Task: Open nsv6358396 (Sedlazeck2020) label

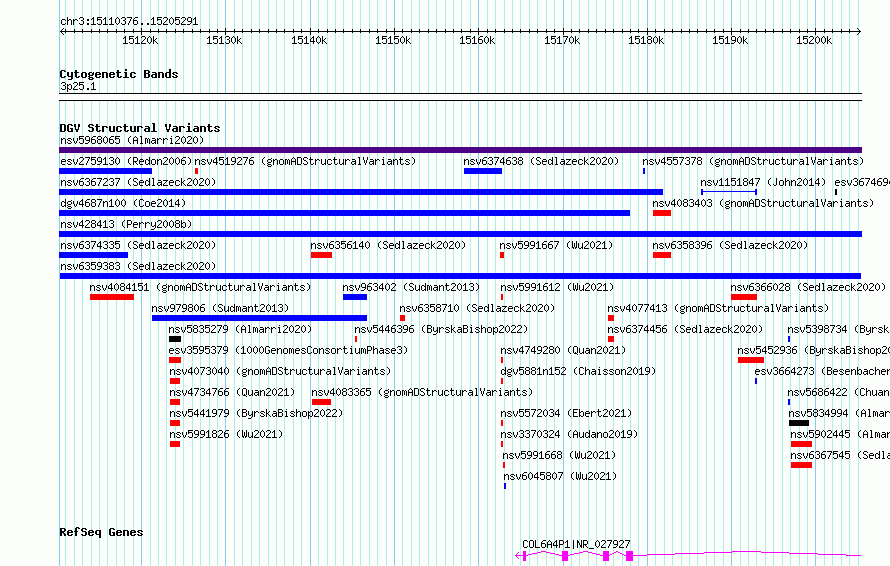Action: click(x=730, y=245)
